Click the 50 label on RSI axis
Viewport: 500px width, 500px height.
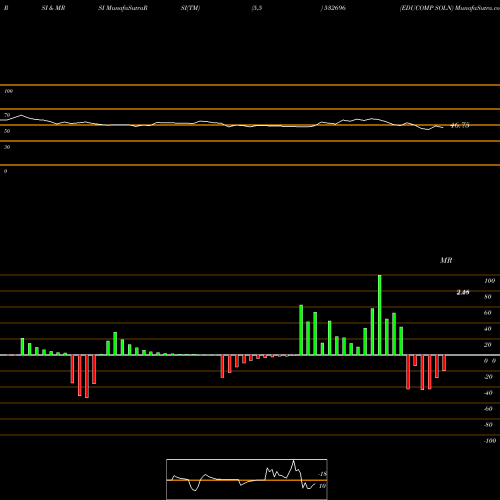7,131
